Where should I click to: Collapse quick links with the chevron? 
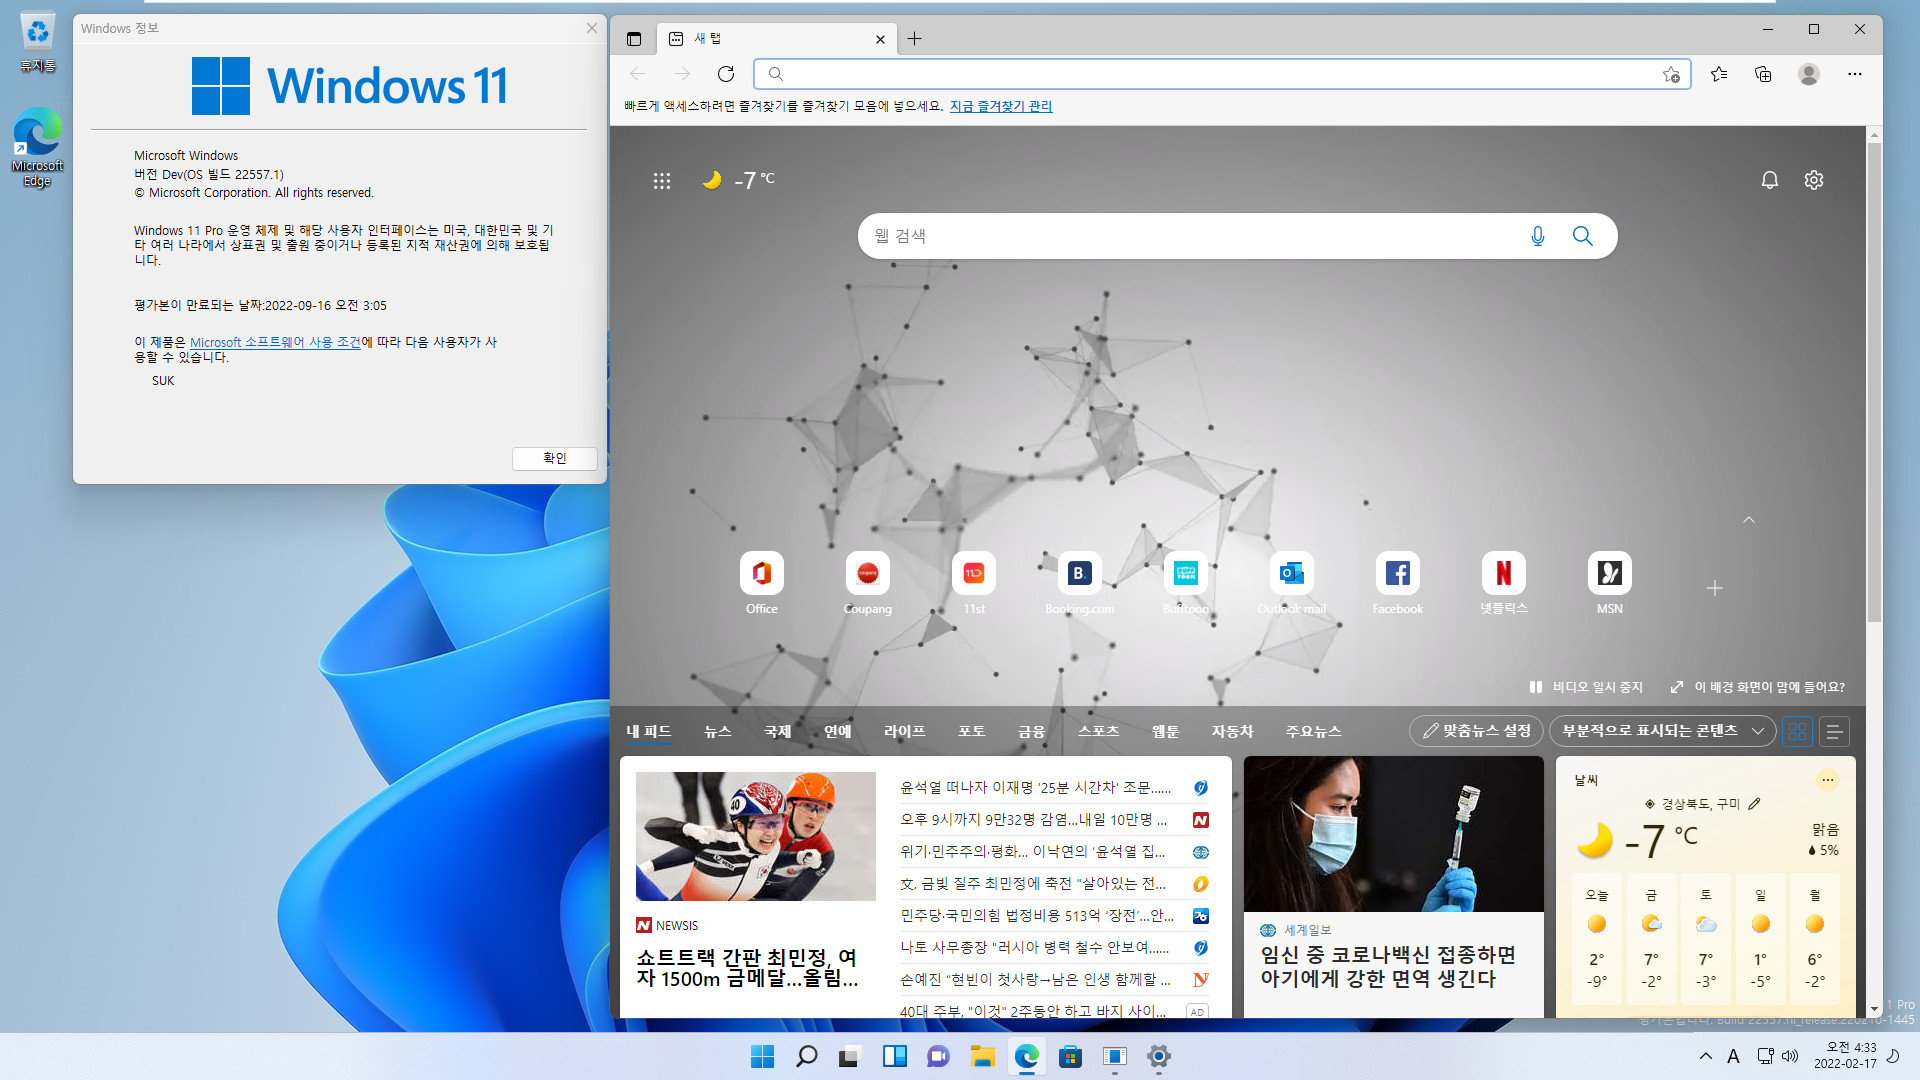1748,520
